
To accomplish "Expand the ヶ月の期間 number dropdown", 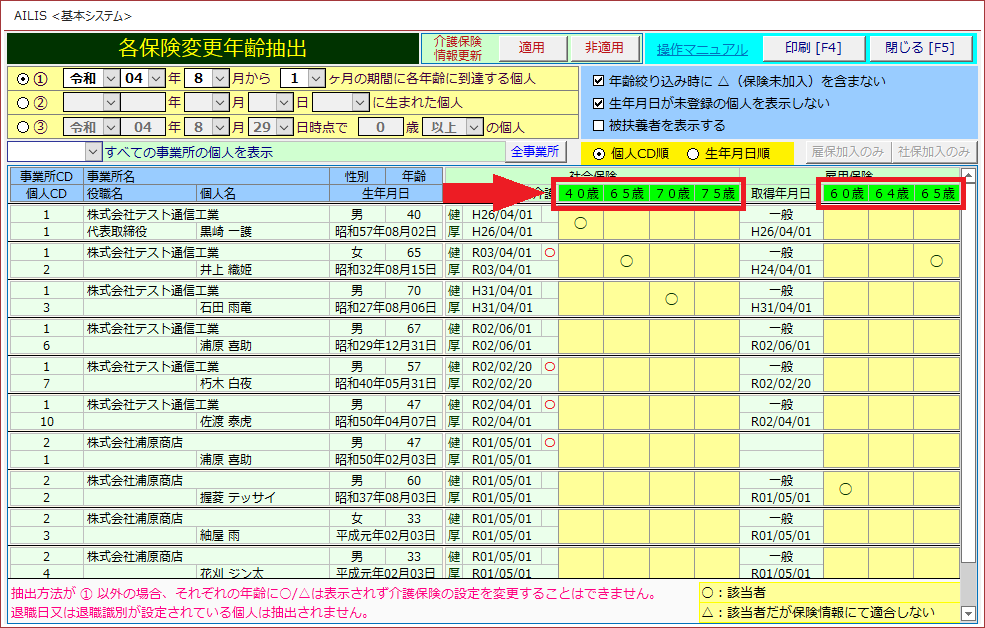I will click(316, 78).
